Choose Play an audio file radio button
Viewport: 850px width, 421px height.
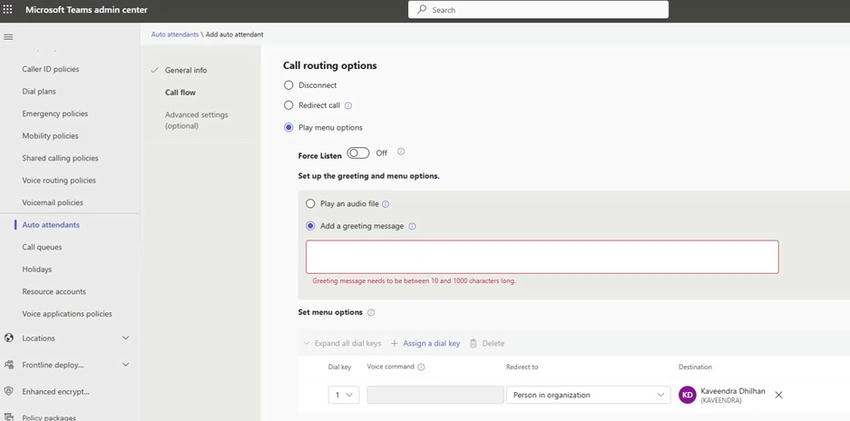click(310, 204)
